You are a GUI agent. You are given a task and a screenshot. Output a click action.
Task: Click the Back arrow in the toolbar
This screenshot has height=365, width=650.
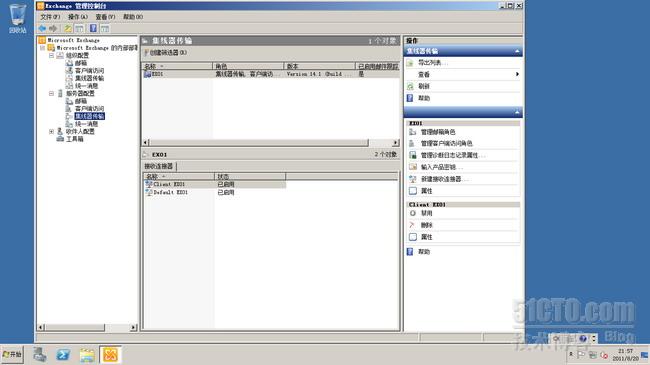pos(42,28)
